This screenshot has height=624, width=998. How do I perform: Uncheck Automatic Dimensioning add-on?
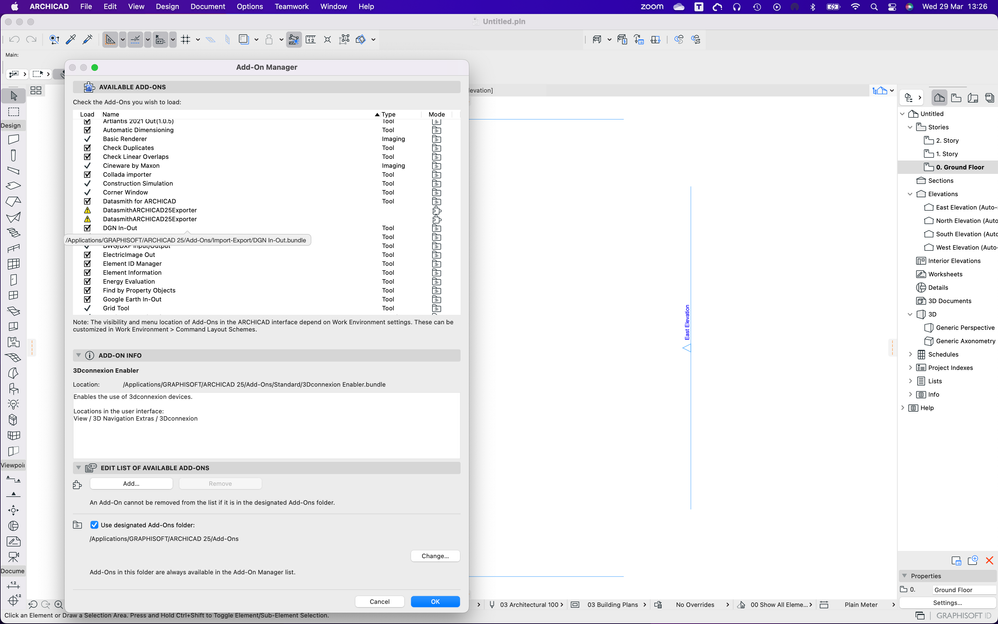(x=87, y=130)
